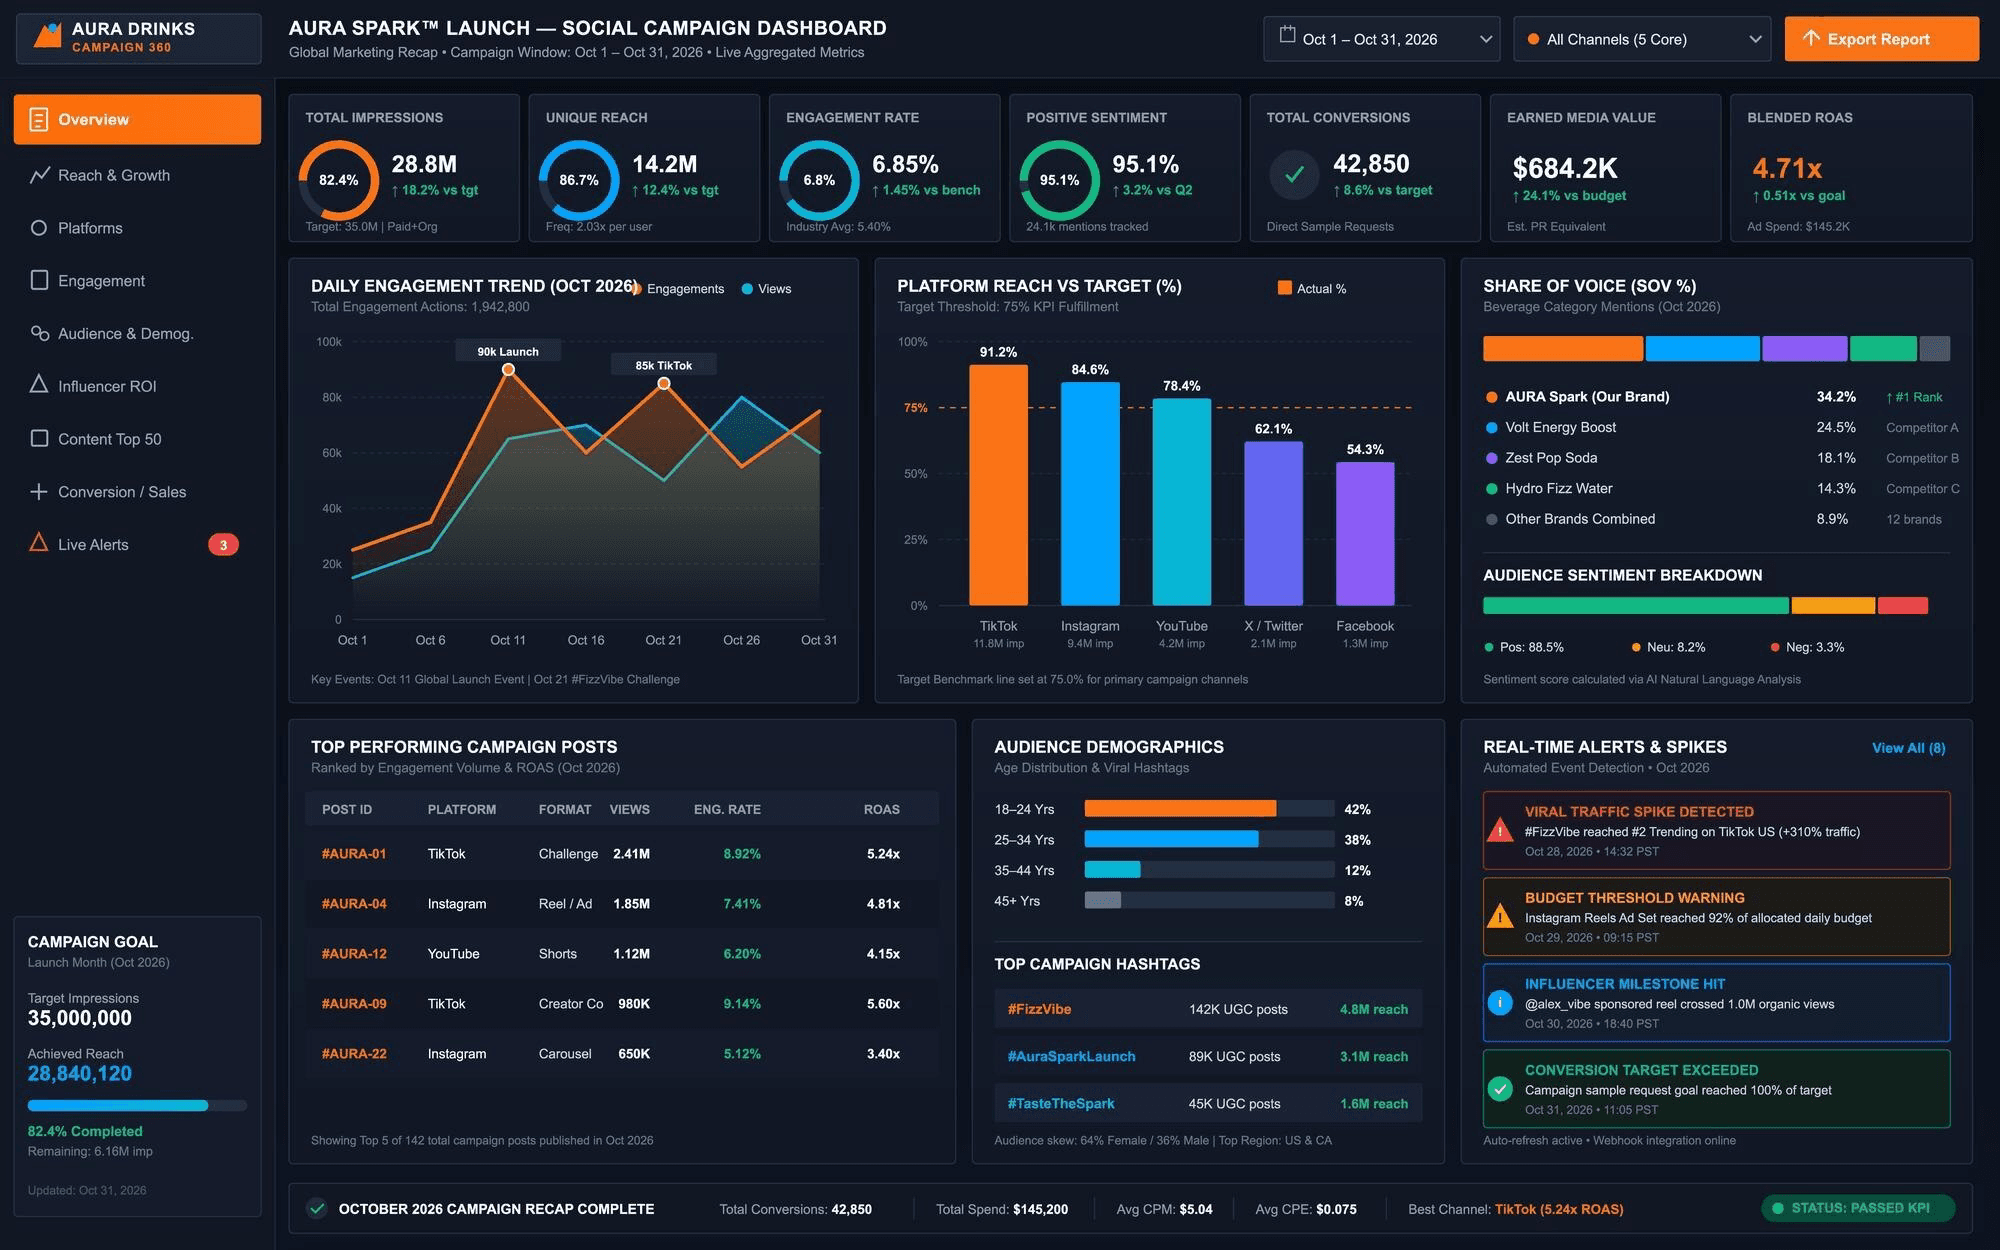Click the calendar icon in date selector
Image resolution: width=2000 pixels, height=1250 pixels.
point(1287,35)
